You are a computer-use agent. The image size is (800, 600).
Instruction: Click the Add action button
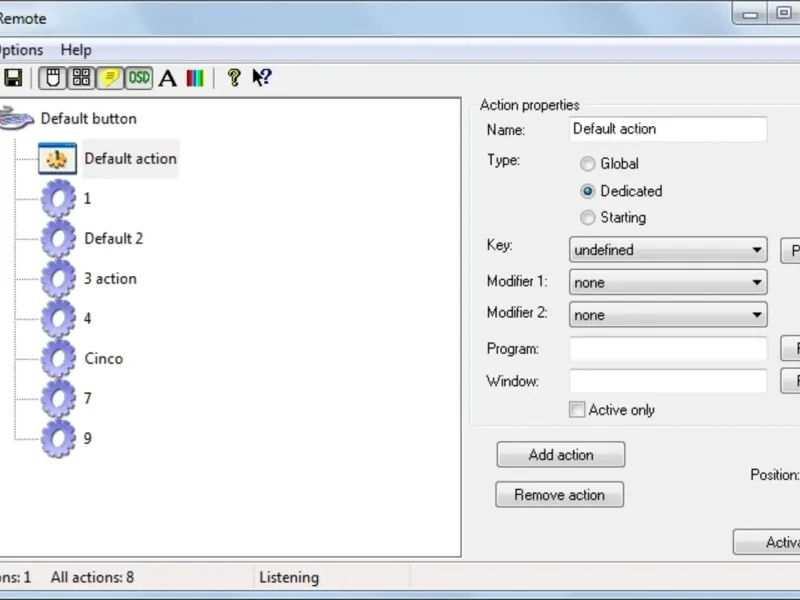pos(561,455)
